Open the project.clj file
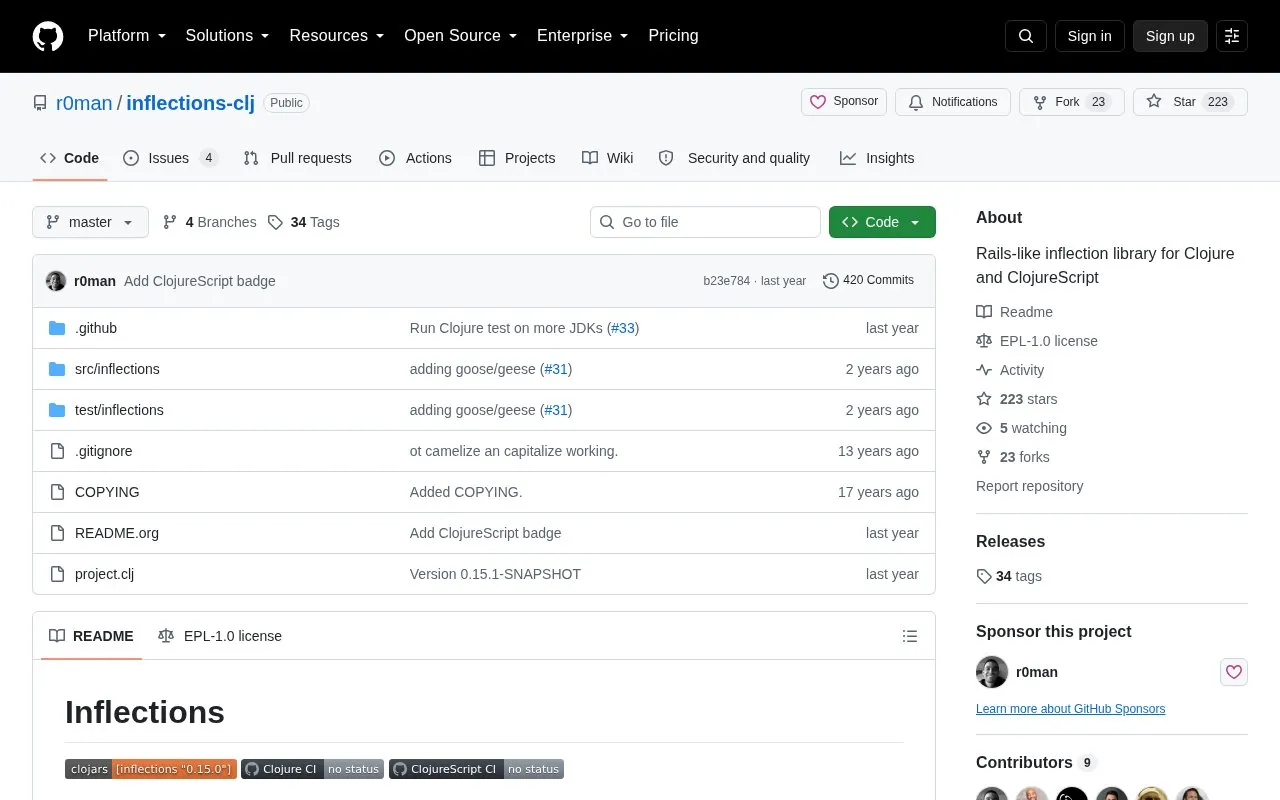 [x=104, y=574]
